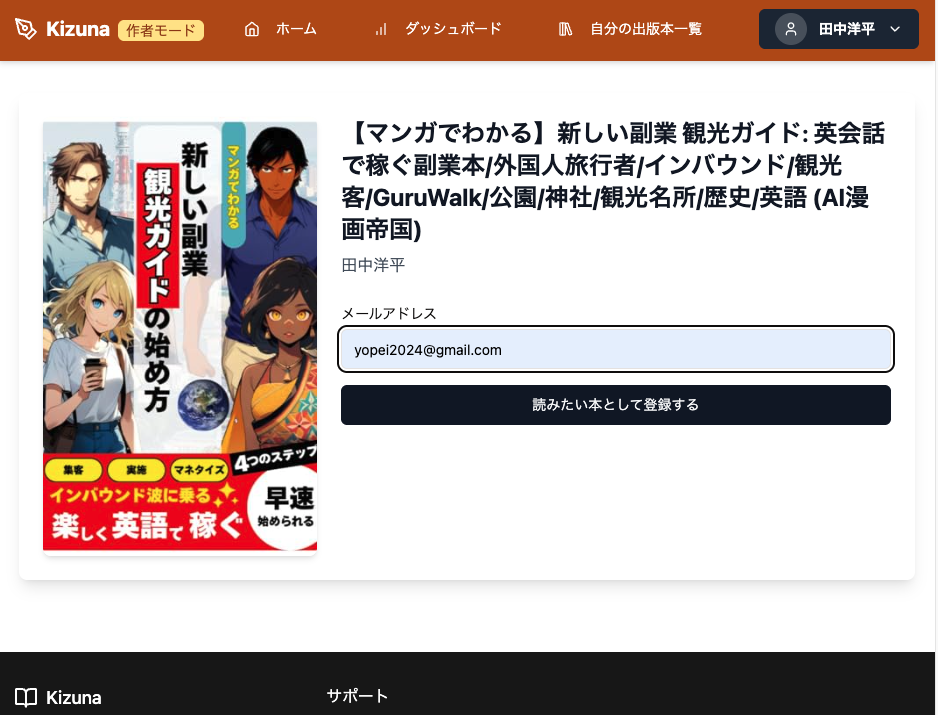Click the Kizuna wordmark in the header
This screenshot has height=715, width=938.
(x=78, y=29)
